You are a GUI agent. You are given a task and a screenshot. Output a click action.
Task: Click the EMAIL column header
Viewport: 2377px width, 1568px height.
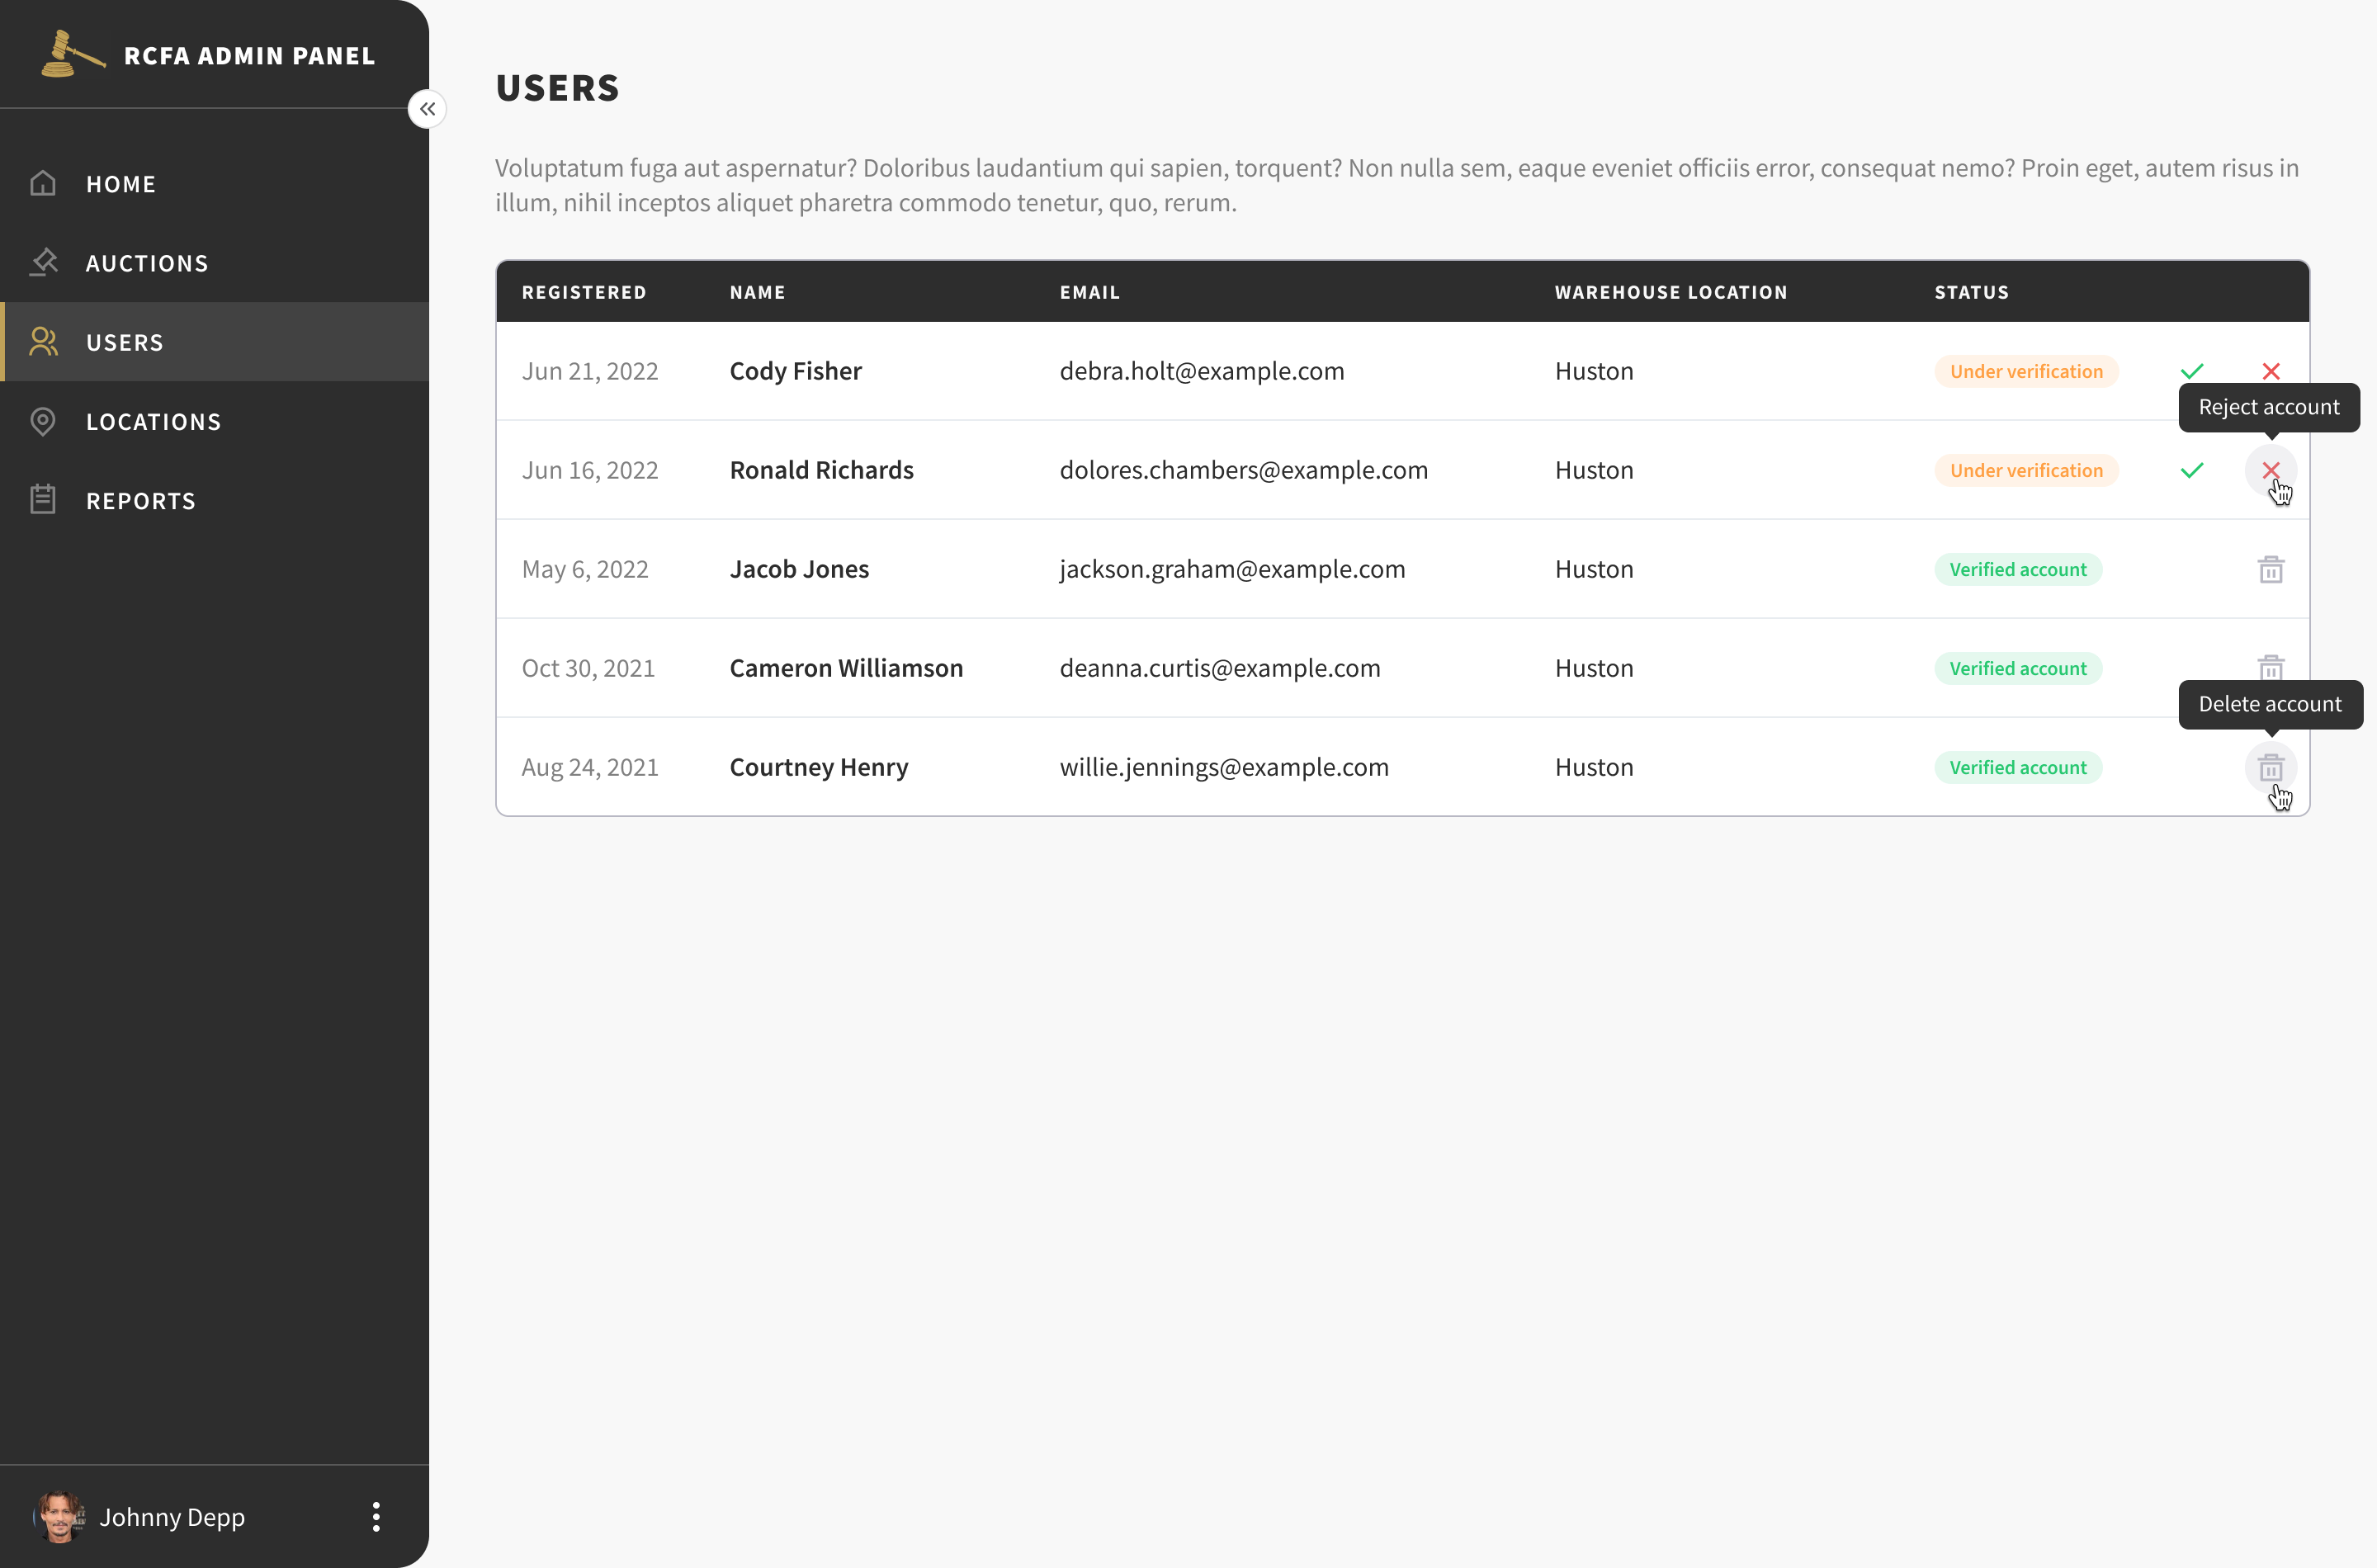pyautogui.click(x=1090, y=292)
